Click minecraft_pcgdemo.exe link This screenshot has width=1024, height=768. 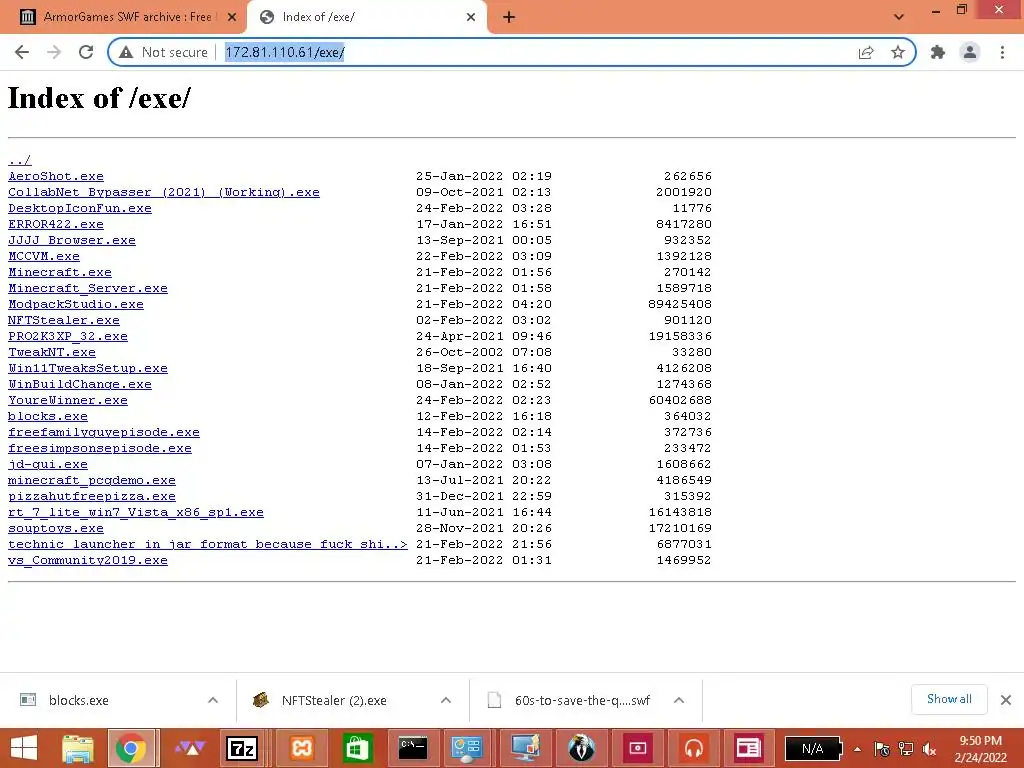click(x=91, y=480)
